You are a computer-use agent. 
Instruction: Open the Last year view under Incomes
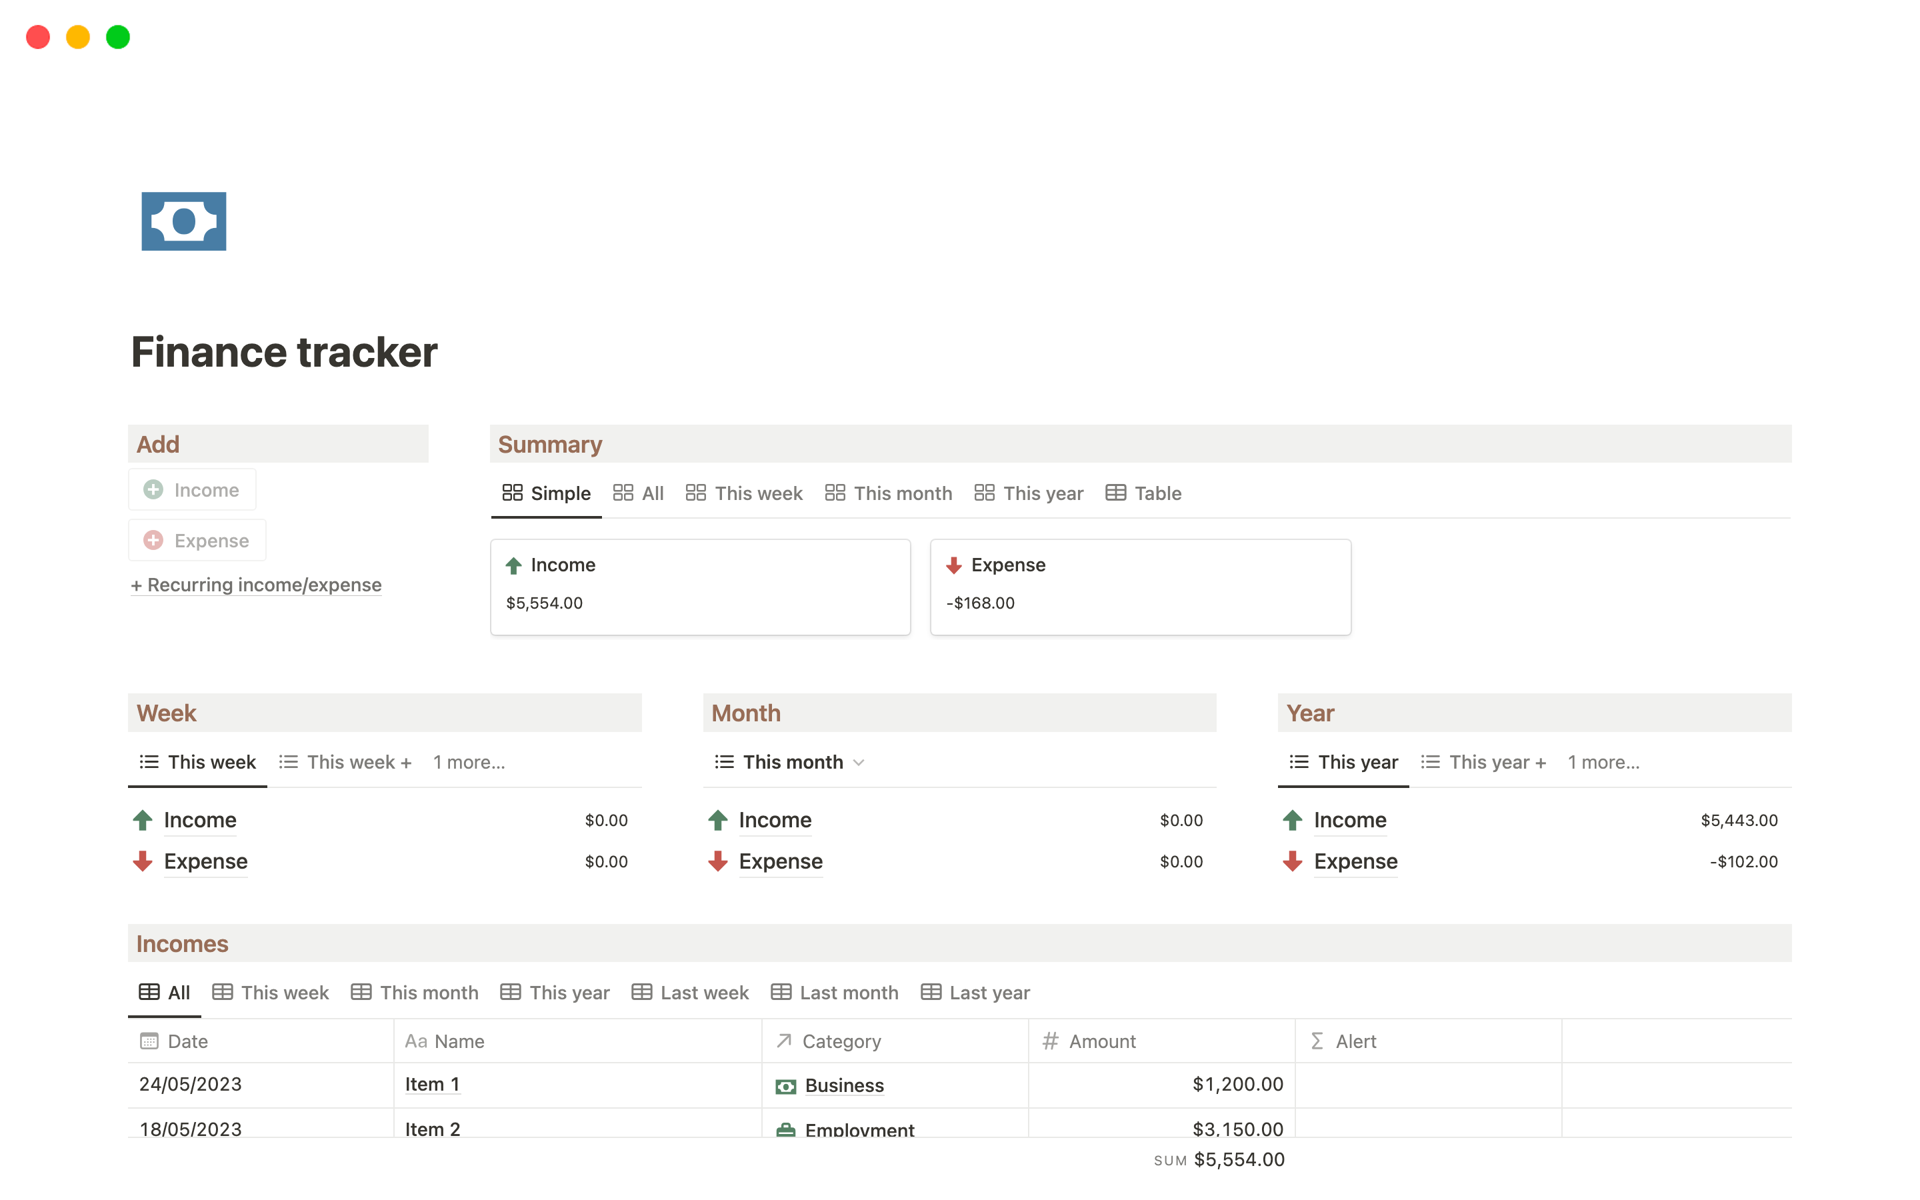click(x=975, y=992)
